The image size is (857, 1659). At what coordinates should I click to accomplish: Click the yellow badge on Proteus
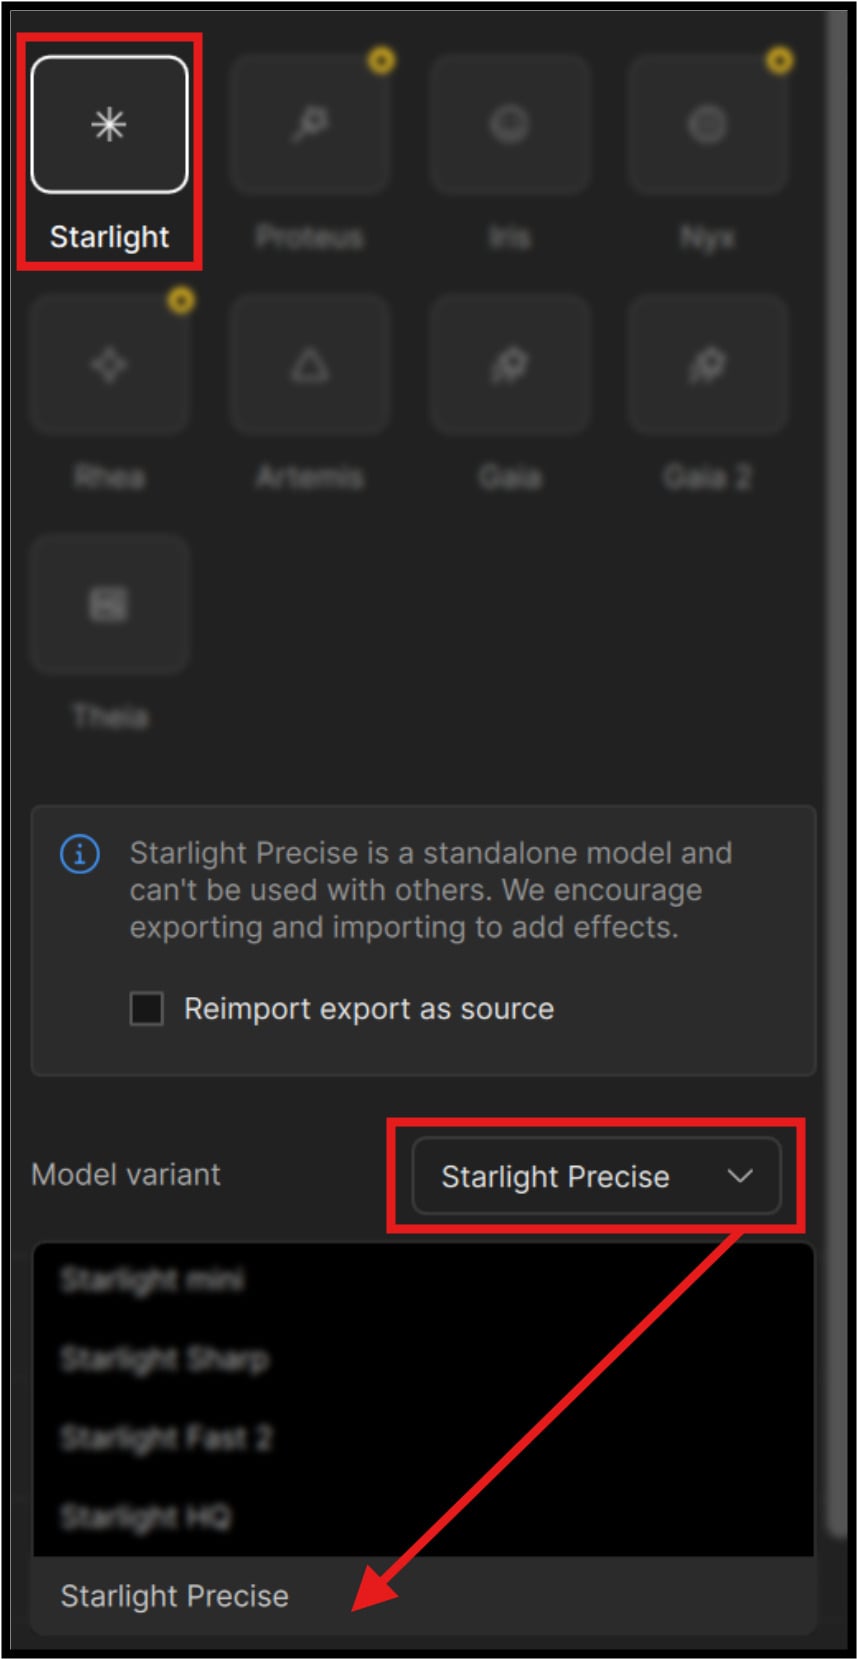381,61
